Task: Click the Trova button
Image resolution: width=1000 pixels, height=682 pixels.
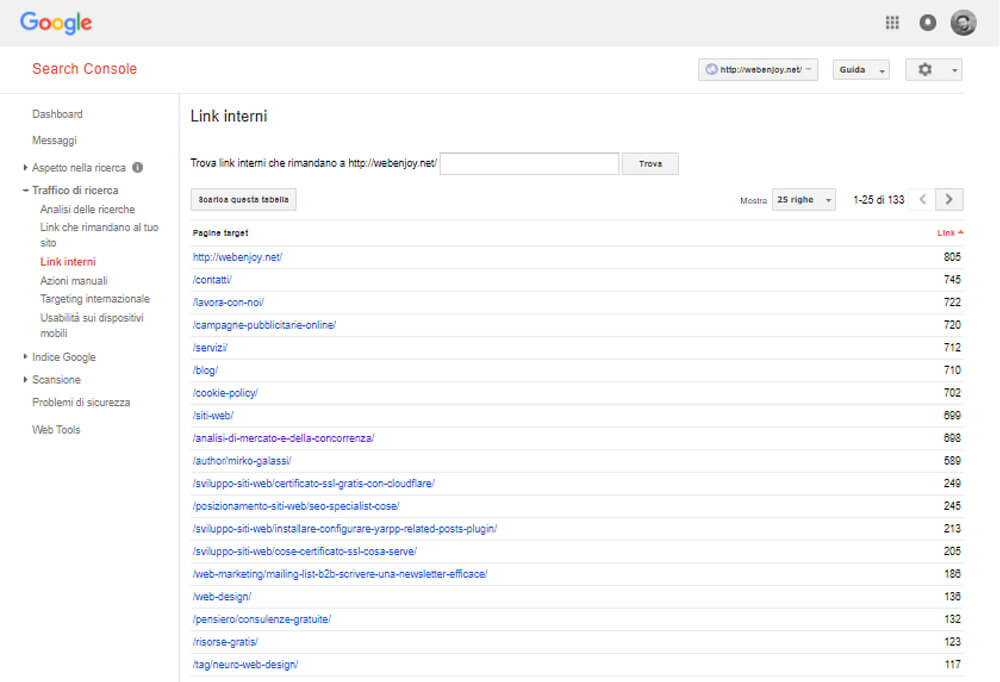Action: coord(650,164)
